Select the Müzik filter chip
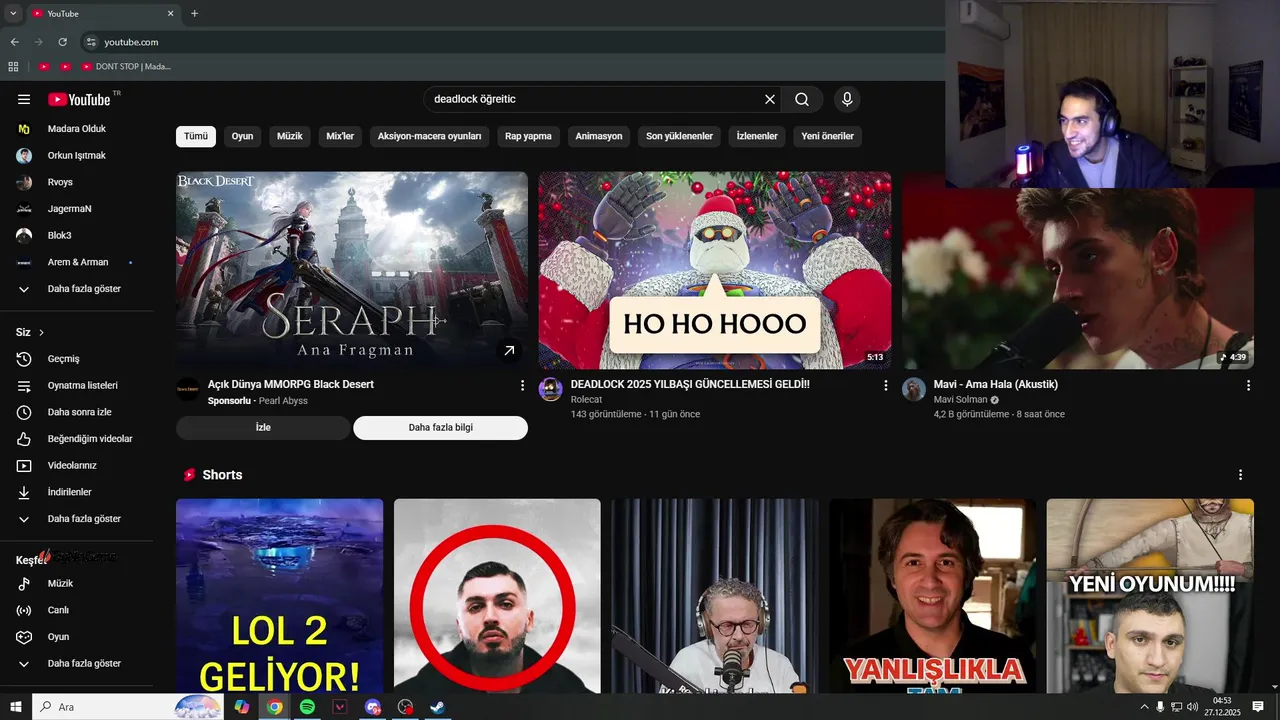This screenshot has width=1280, height=720. (x=290, y=136)
